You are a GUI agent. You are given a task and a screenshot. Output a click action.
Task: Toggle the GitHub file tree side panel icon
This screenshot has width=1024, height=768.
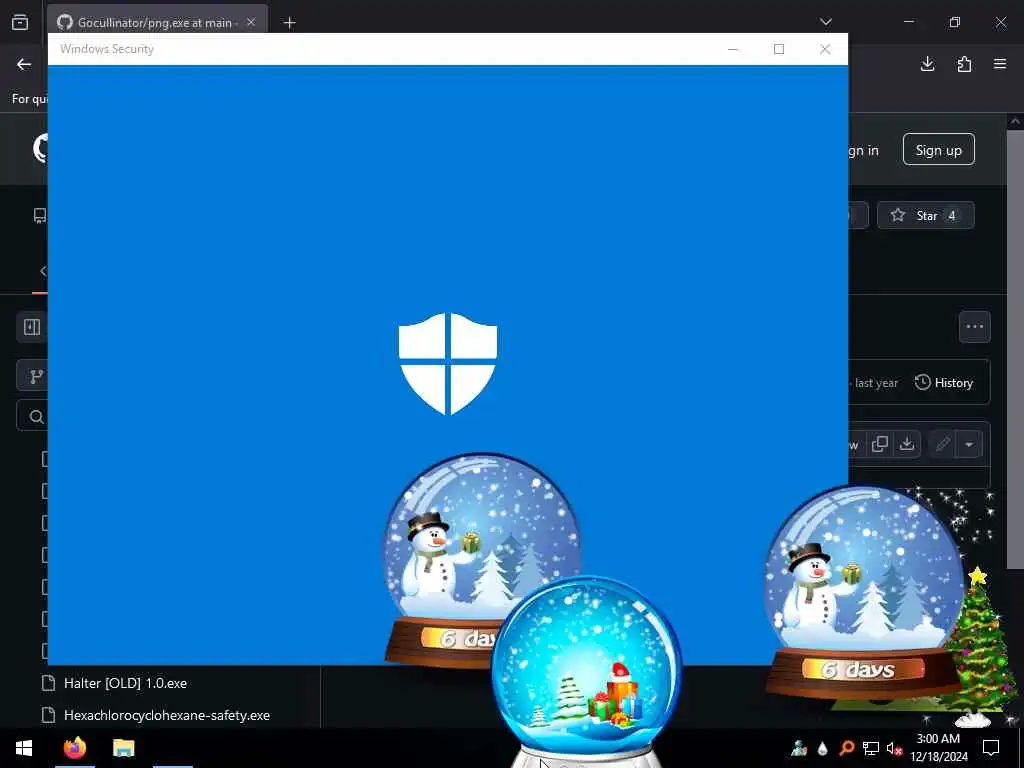tap(32, 327)
